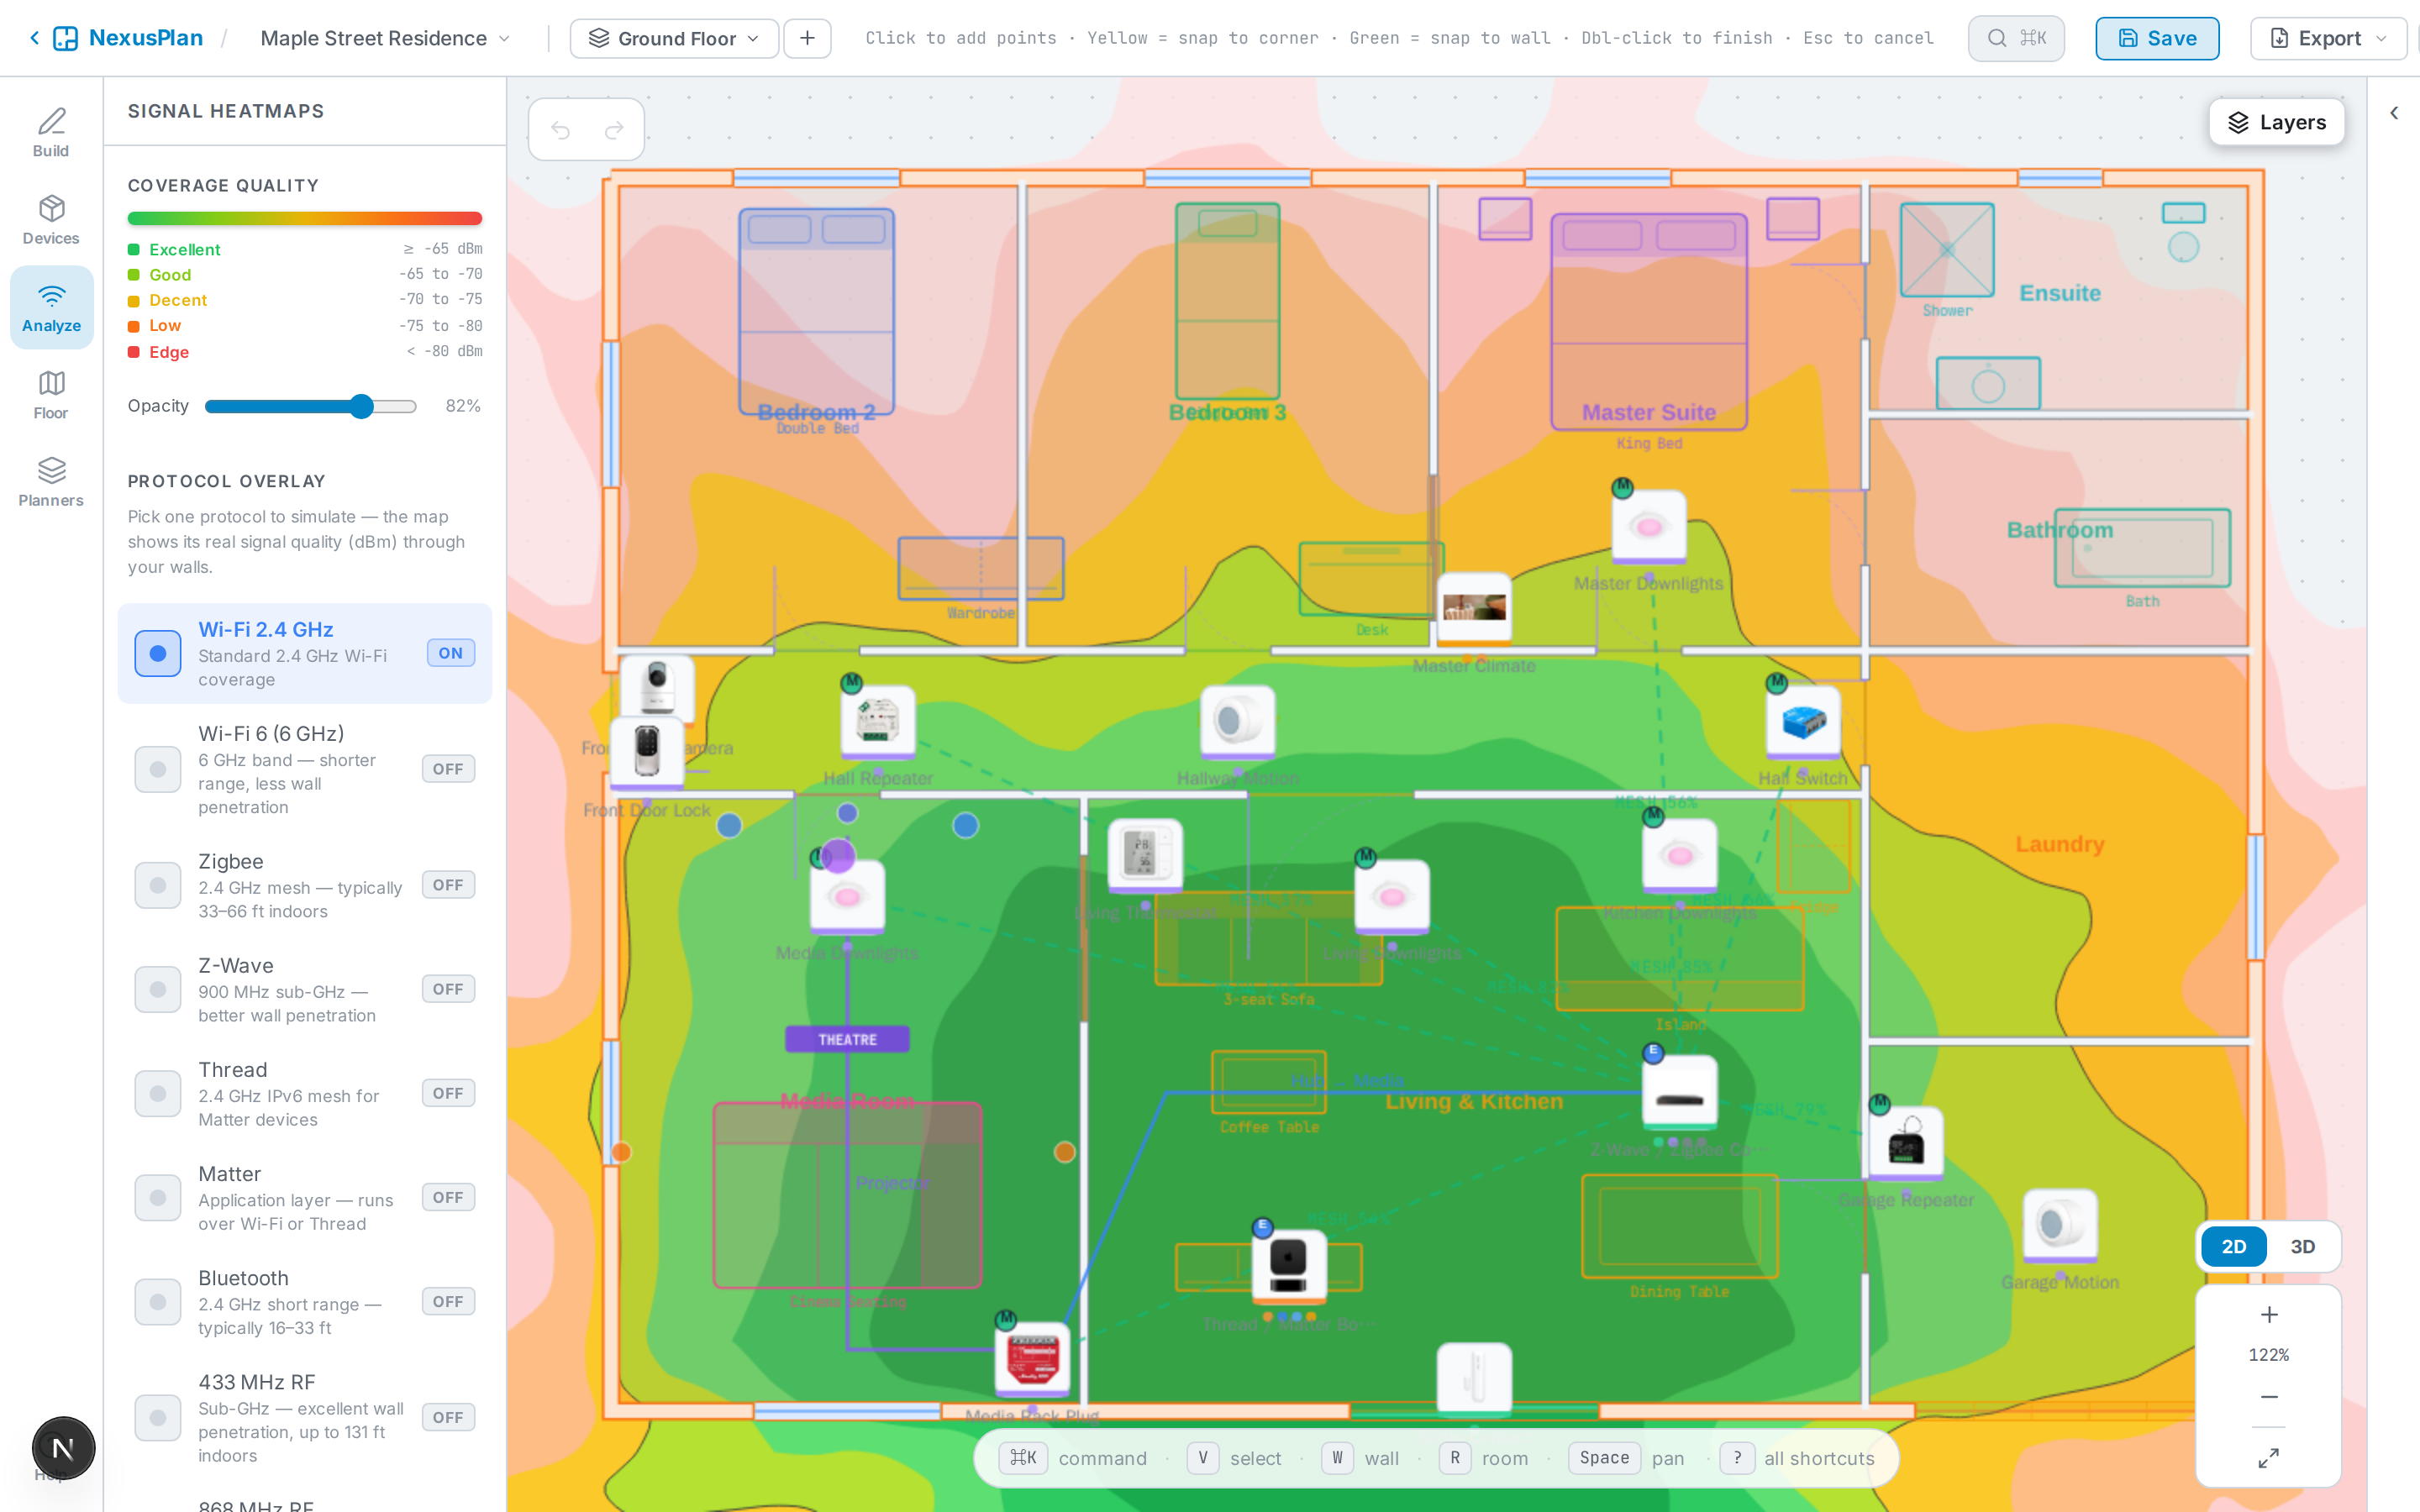This screenshot has height=1512, width=2420.
Task: Select the Matter protocol radio
Action: (x=158, y=1198)
